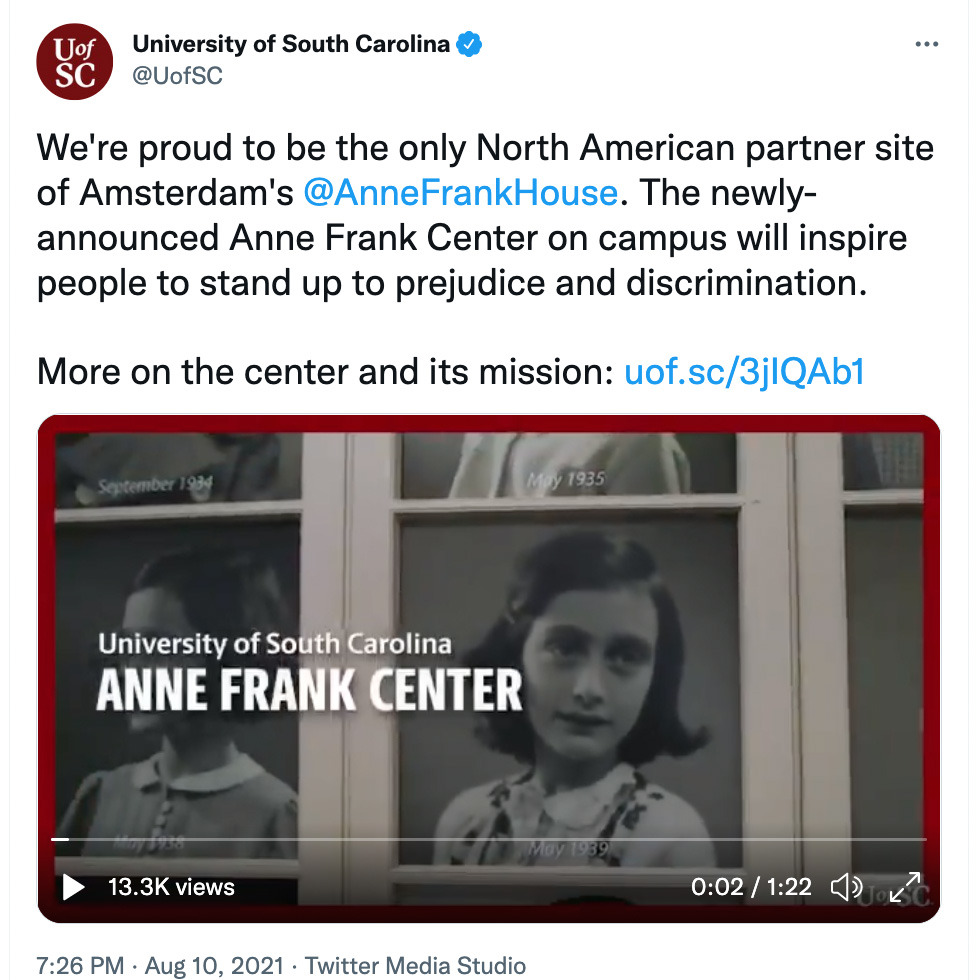The width and height of the screenshot is (980, 980).
Task: Enter fullscreen using the expand arrows icon
Action: 905,887
